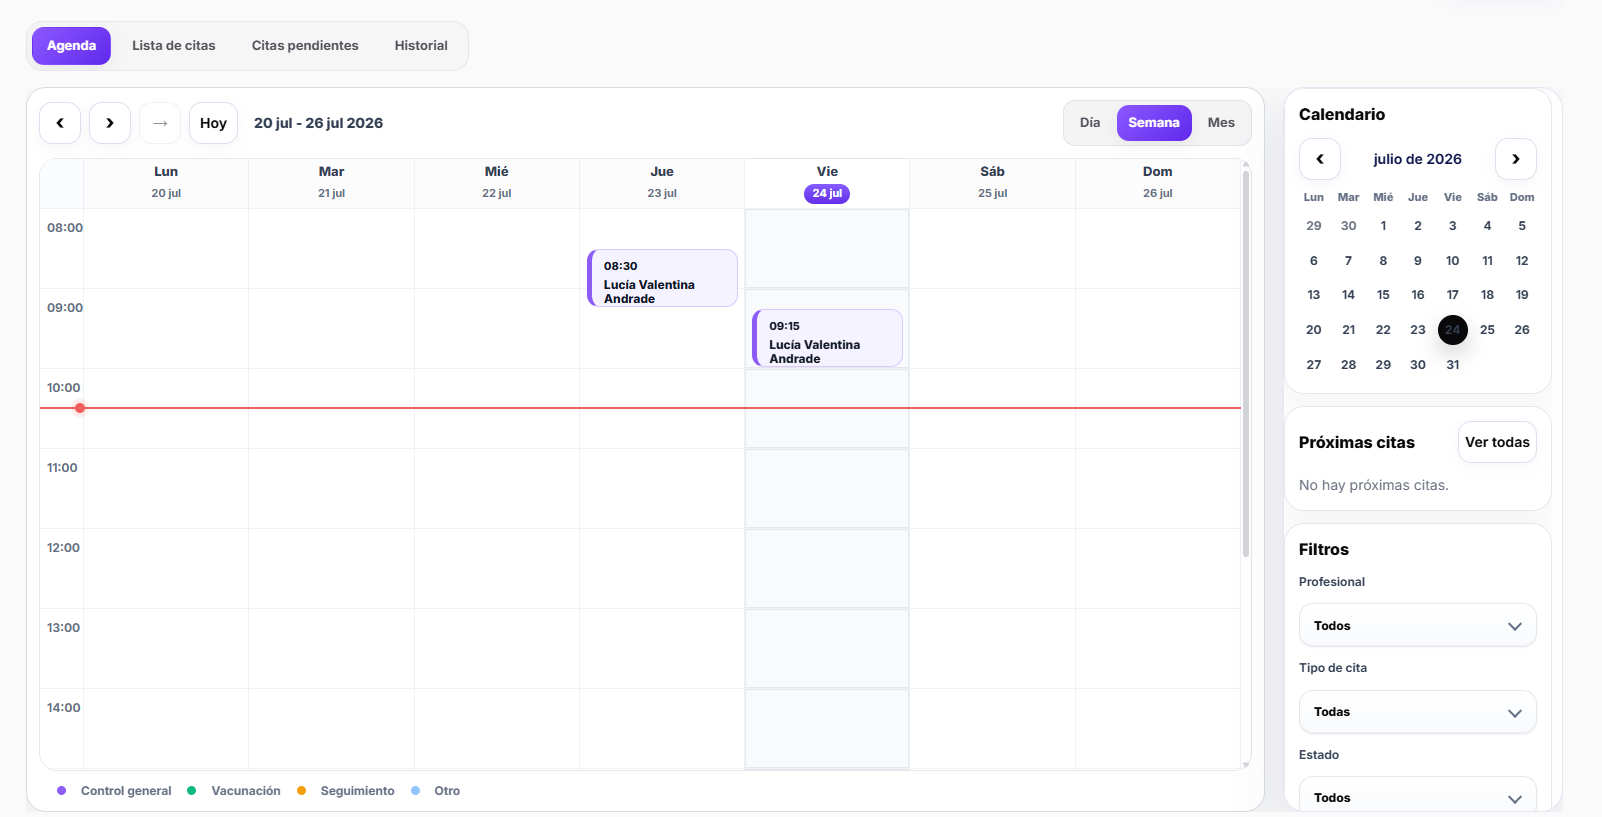The width and height of the screenshot is (1602, 817).
Task: Open the Historial tab
Action: tap(421, 46)
